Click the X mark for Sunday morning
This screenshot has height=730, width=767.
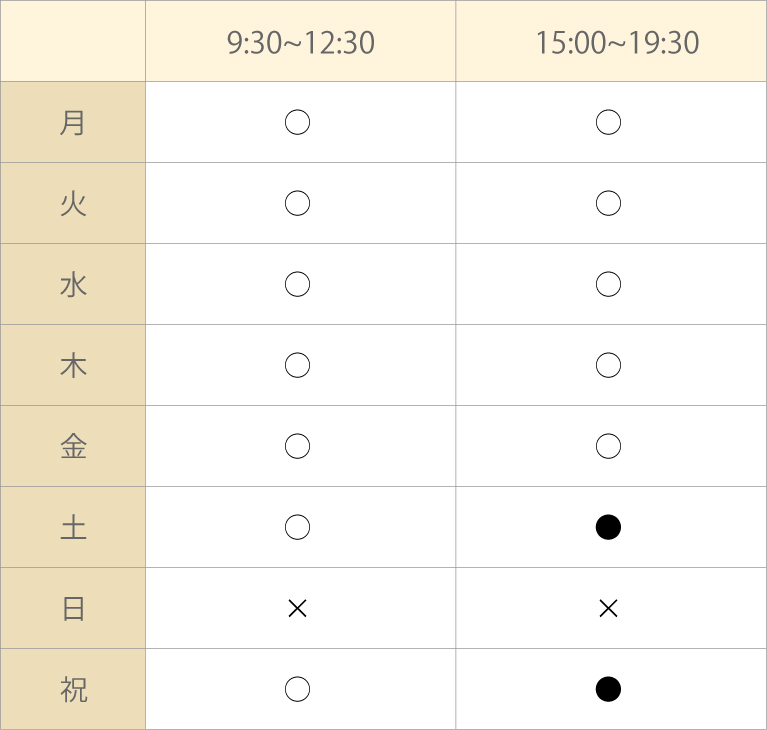[x=297, y=609]
